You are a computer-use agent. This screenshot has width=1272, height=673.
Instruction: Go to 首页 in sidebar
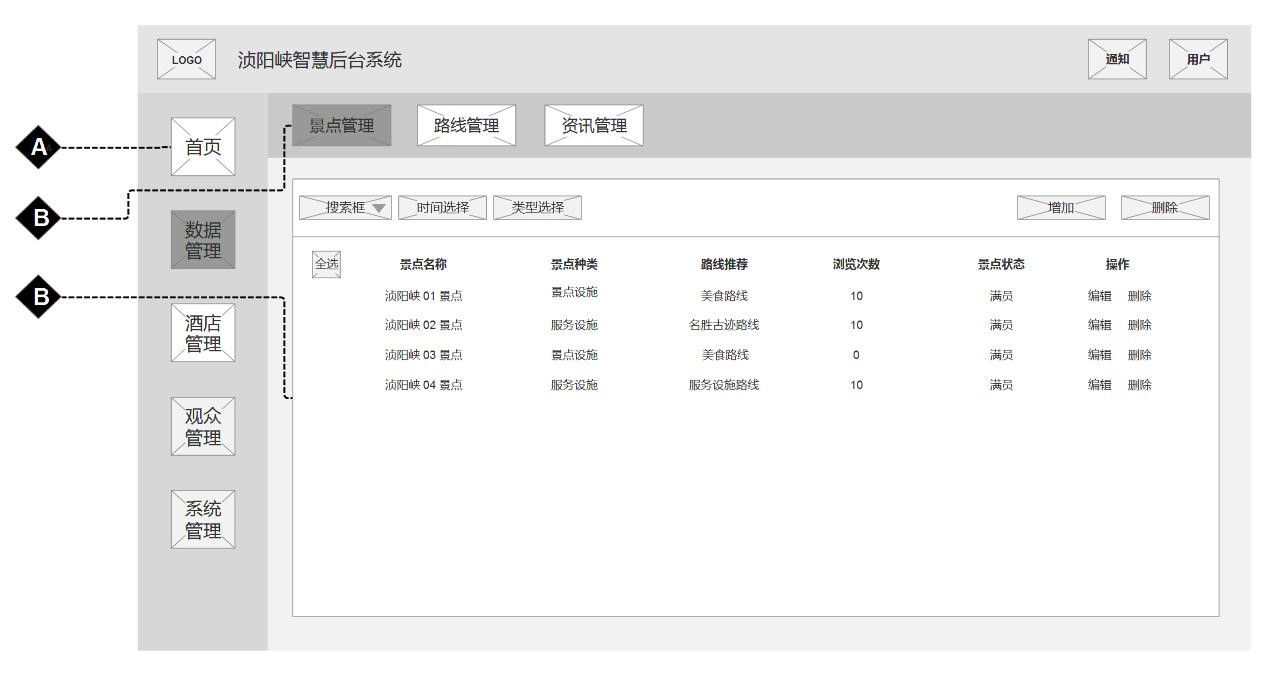click(203, 147)
